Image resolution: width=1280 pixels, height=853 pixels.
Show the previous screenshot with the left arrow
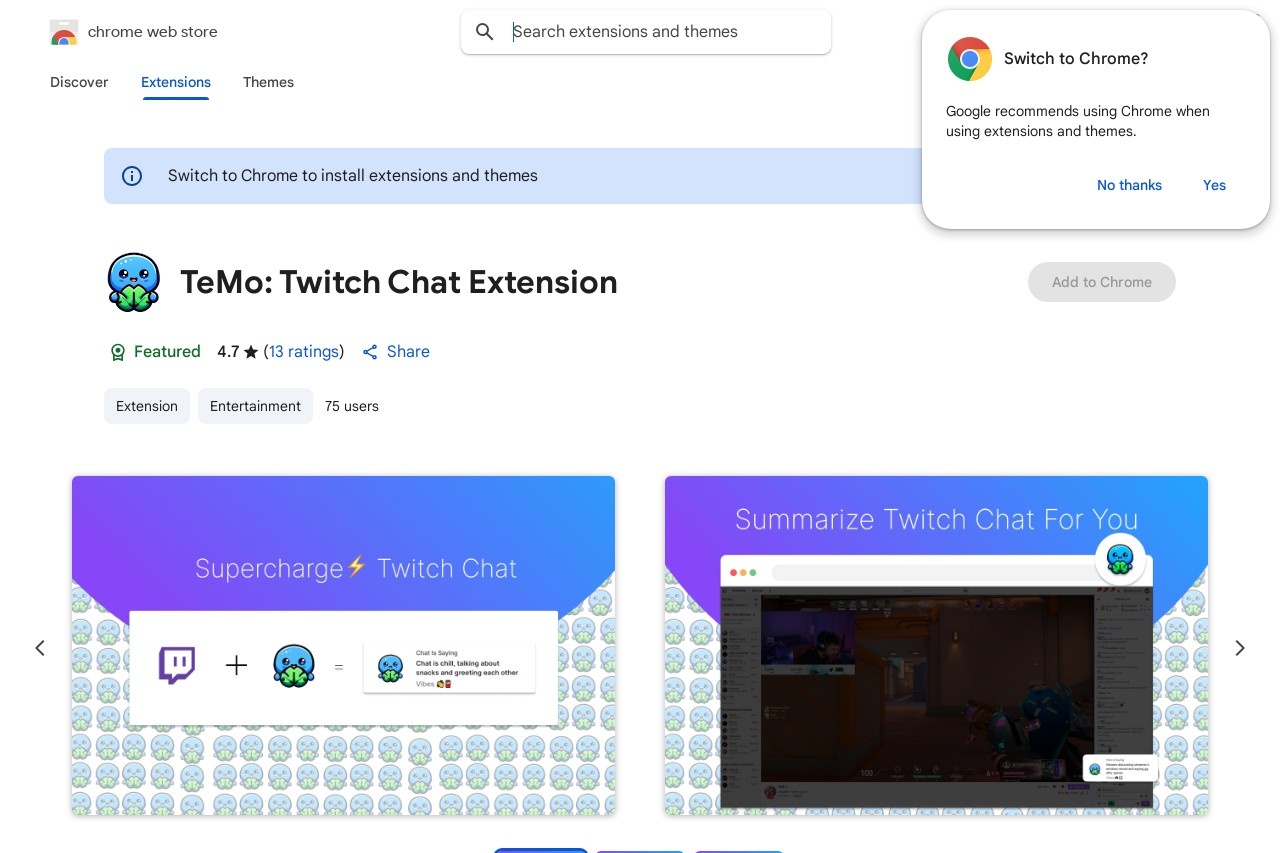point(40,648)
